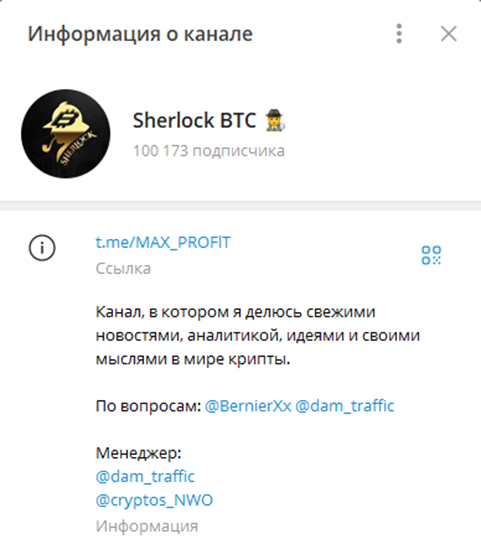Show the channel QR code
Screen dimensions: 481x539
pos(431,255)
